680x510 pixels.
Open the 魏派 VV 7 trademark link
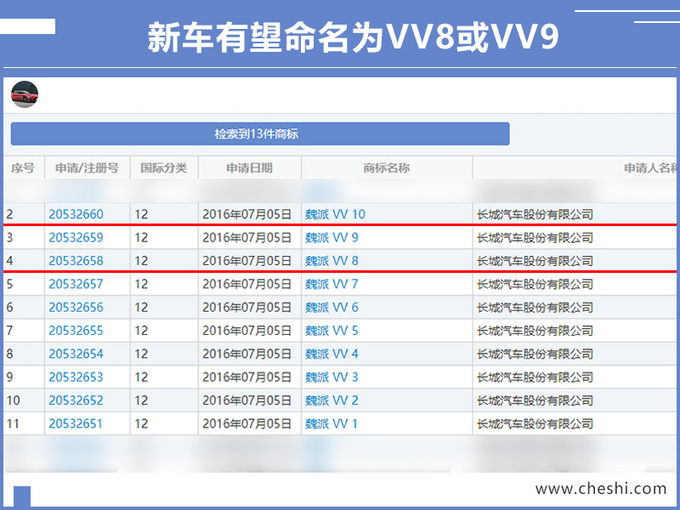click(332, 284)
